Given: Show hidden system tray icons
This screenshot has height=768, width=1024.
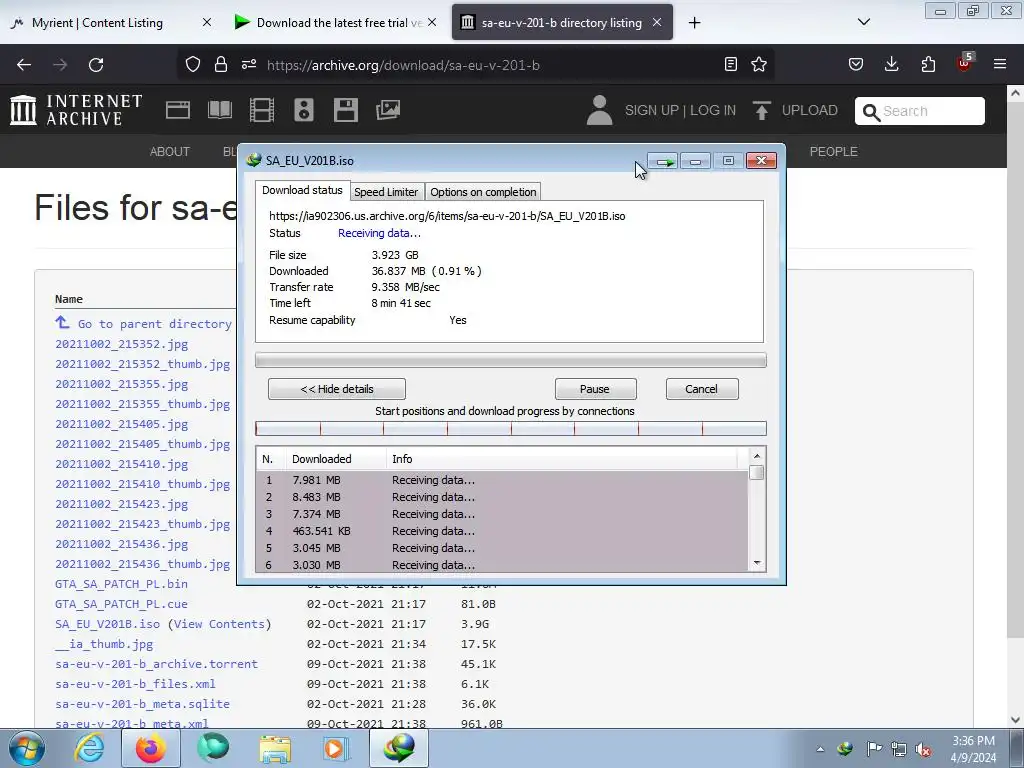Looking at the screenshot, I should point(820,750).
